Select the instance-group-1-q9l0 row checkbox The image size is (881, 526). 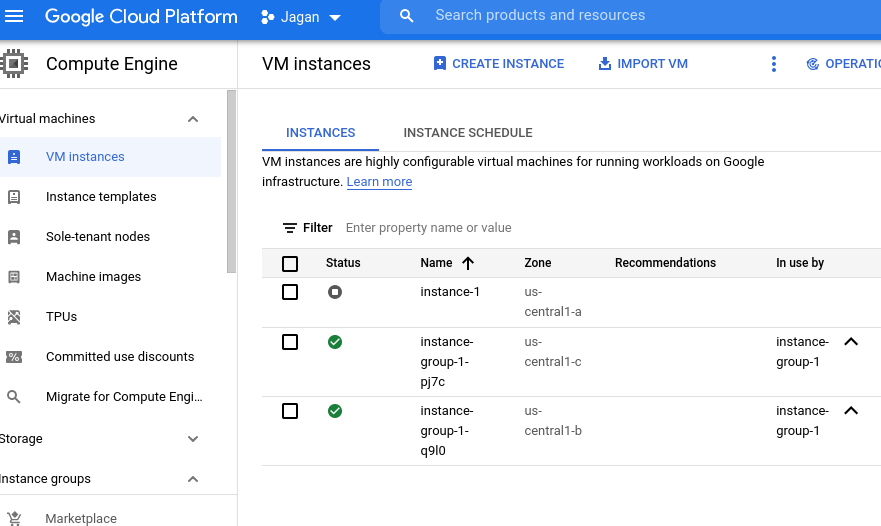click(290, 411)
